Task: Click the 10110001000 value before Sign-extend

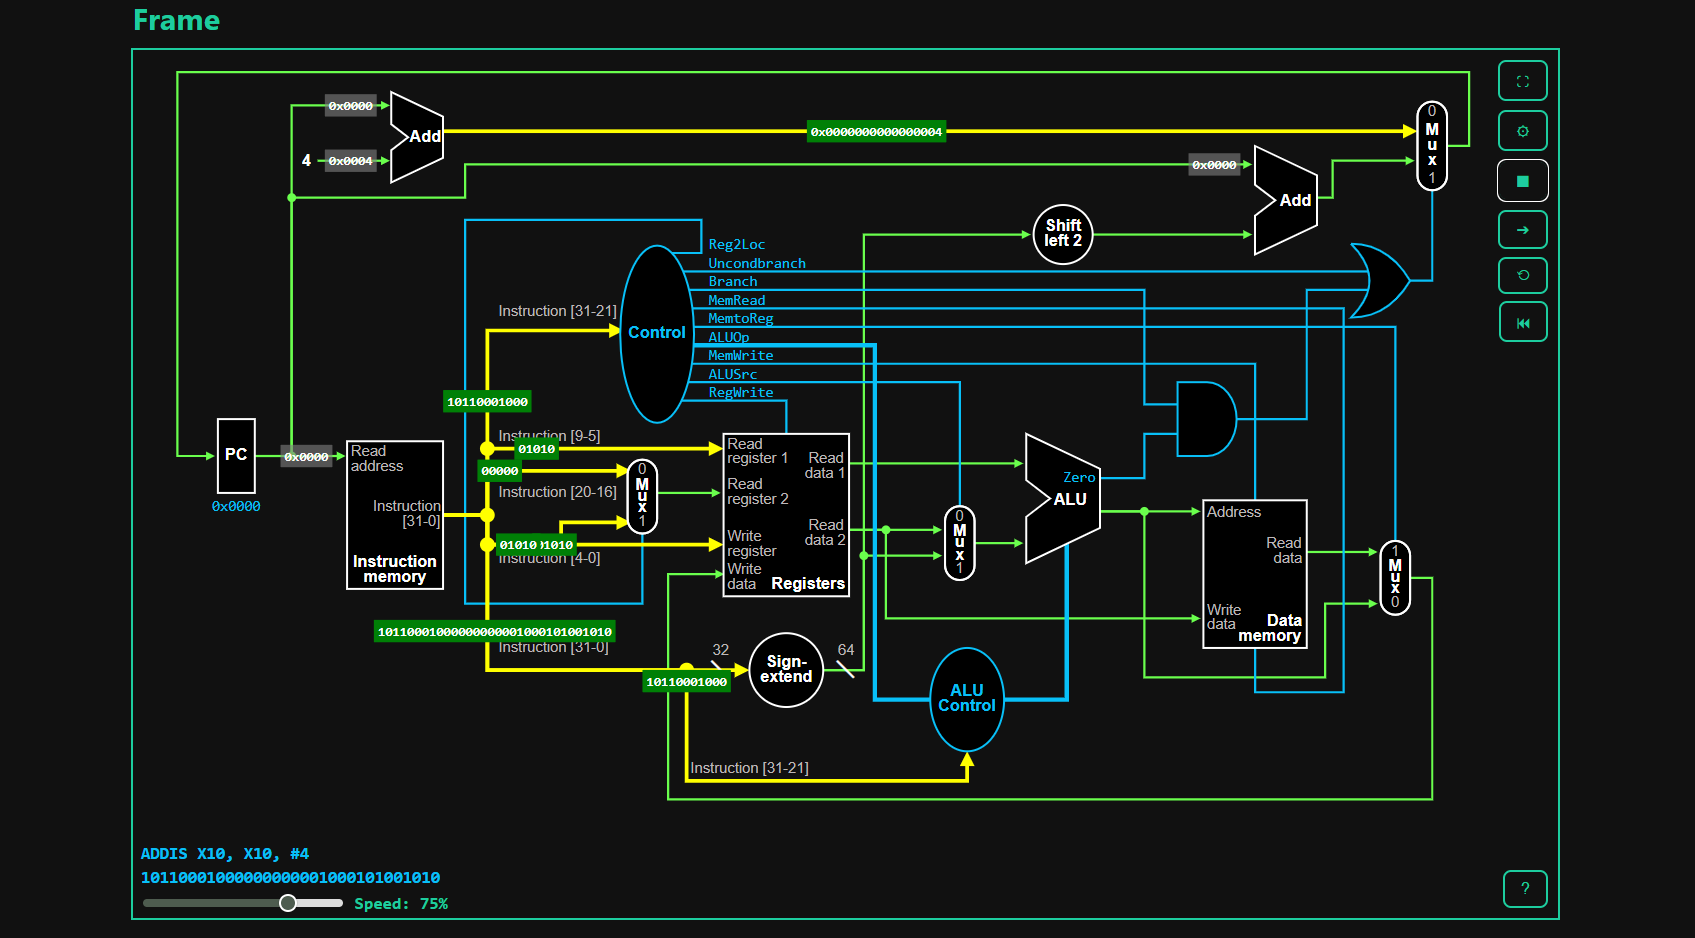Action: coord(686,681)
